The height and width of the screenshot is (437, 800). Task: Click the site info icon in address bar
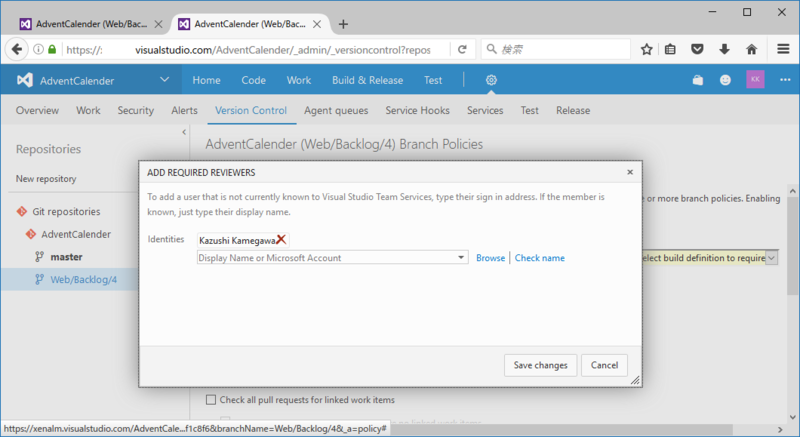click(38, 49)
